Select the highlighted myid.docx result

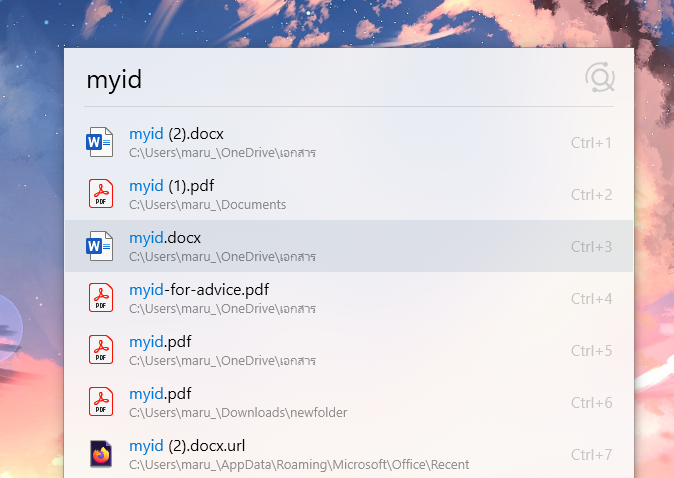pyautogui.click(x=349, y=246)
